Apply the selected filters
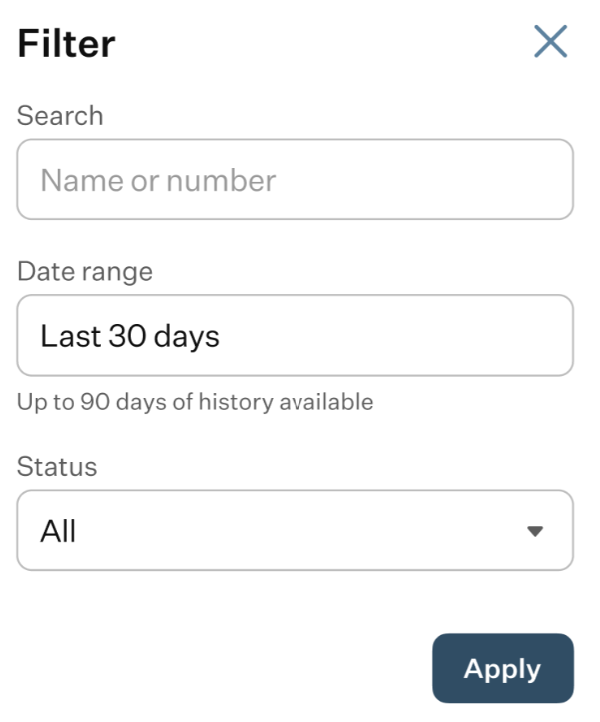The image size is (600, 722). point(503,668)
